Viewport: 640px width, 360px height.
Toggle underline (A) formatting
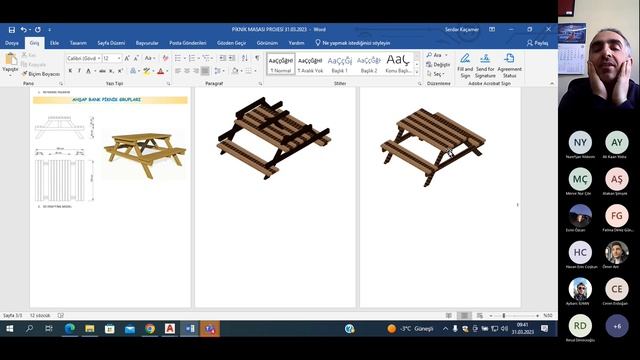click(88, 71)
